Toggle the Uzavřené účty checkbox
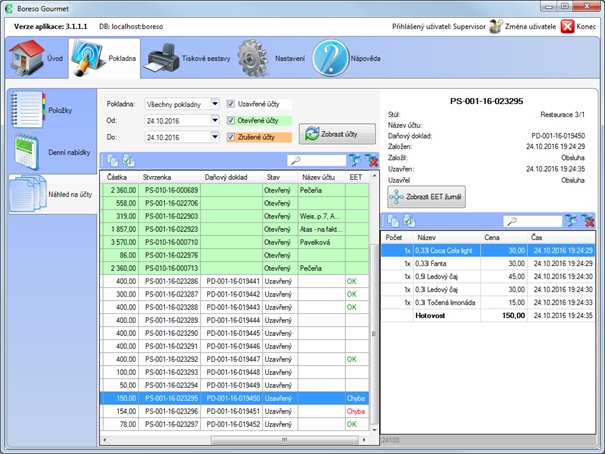 232,104
